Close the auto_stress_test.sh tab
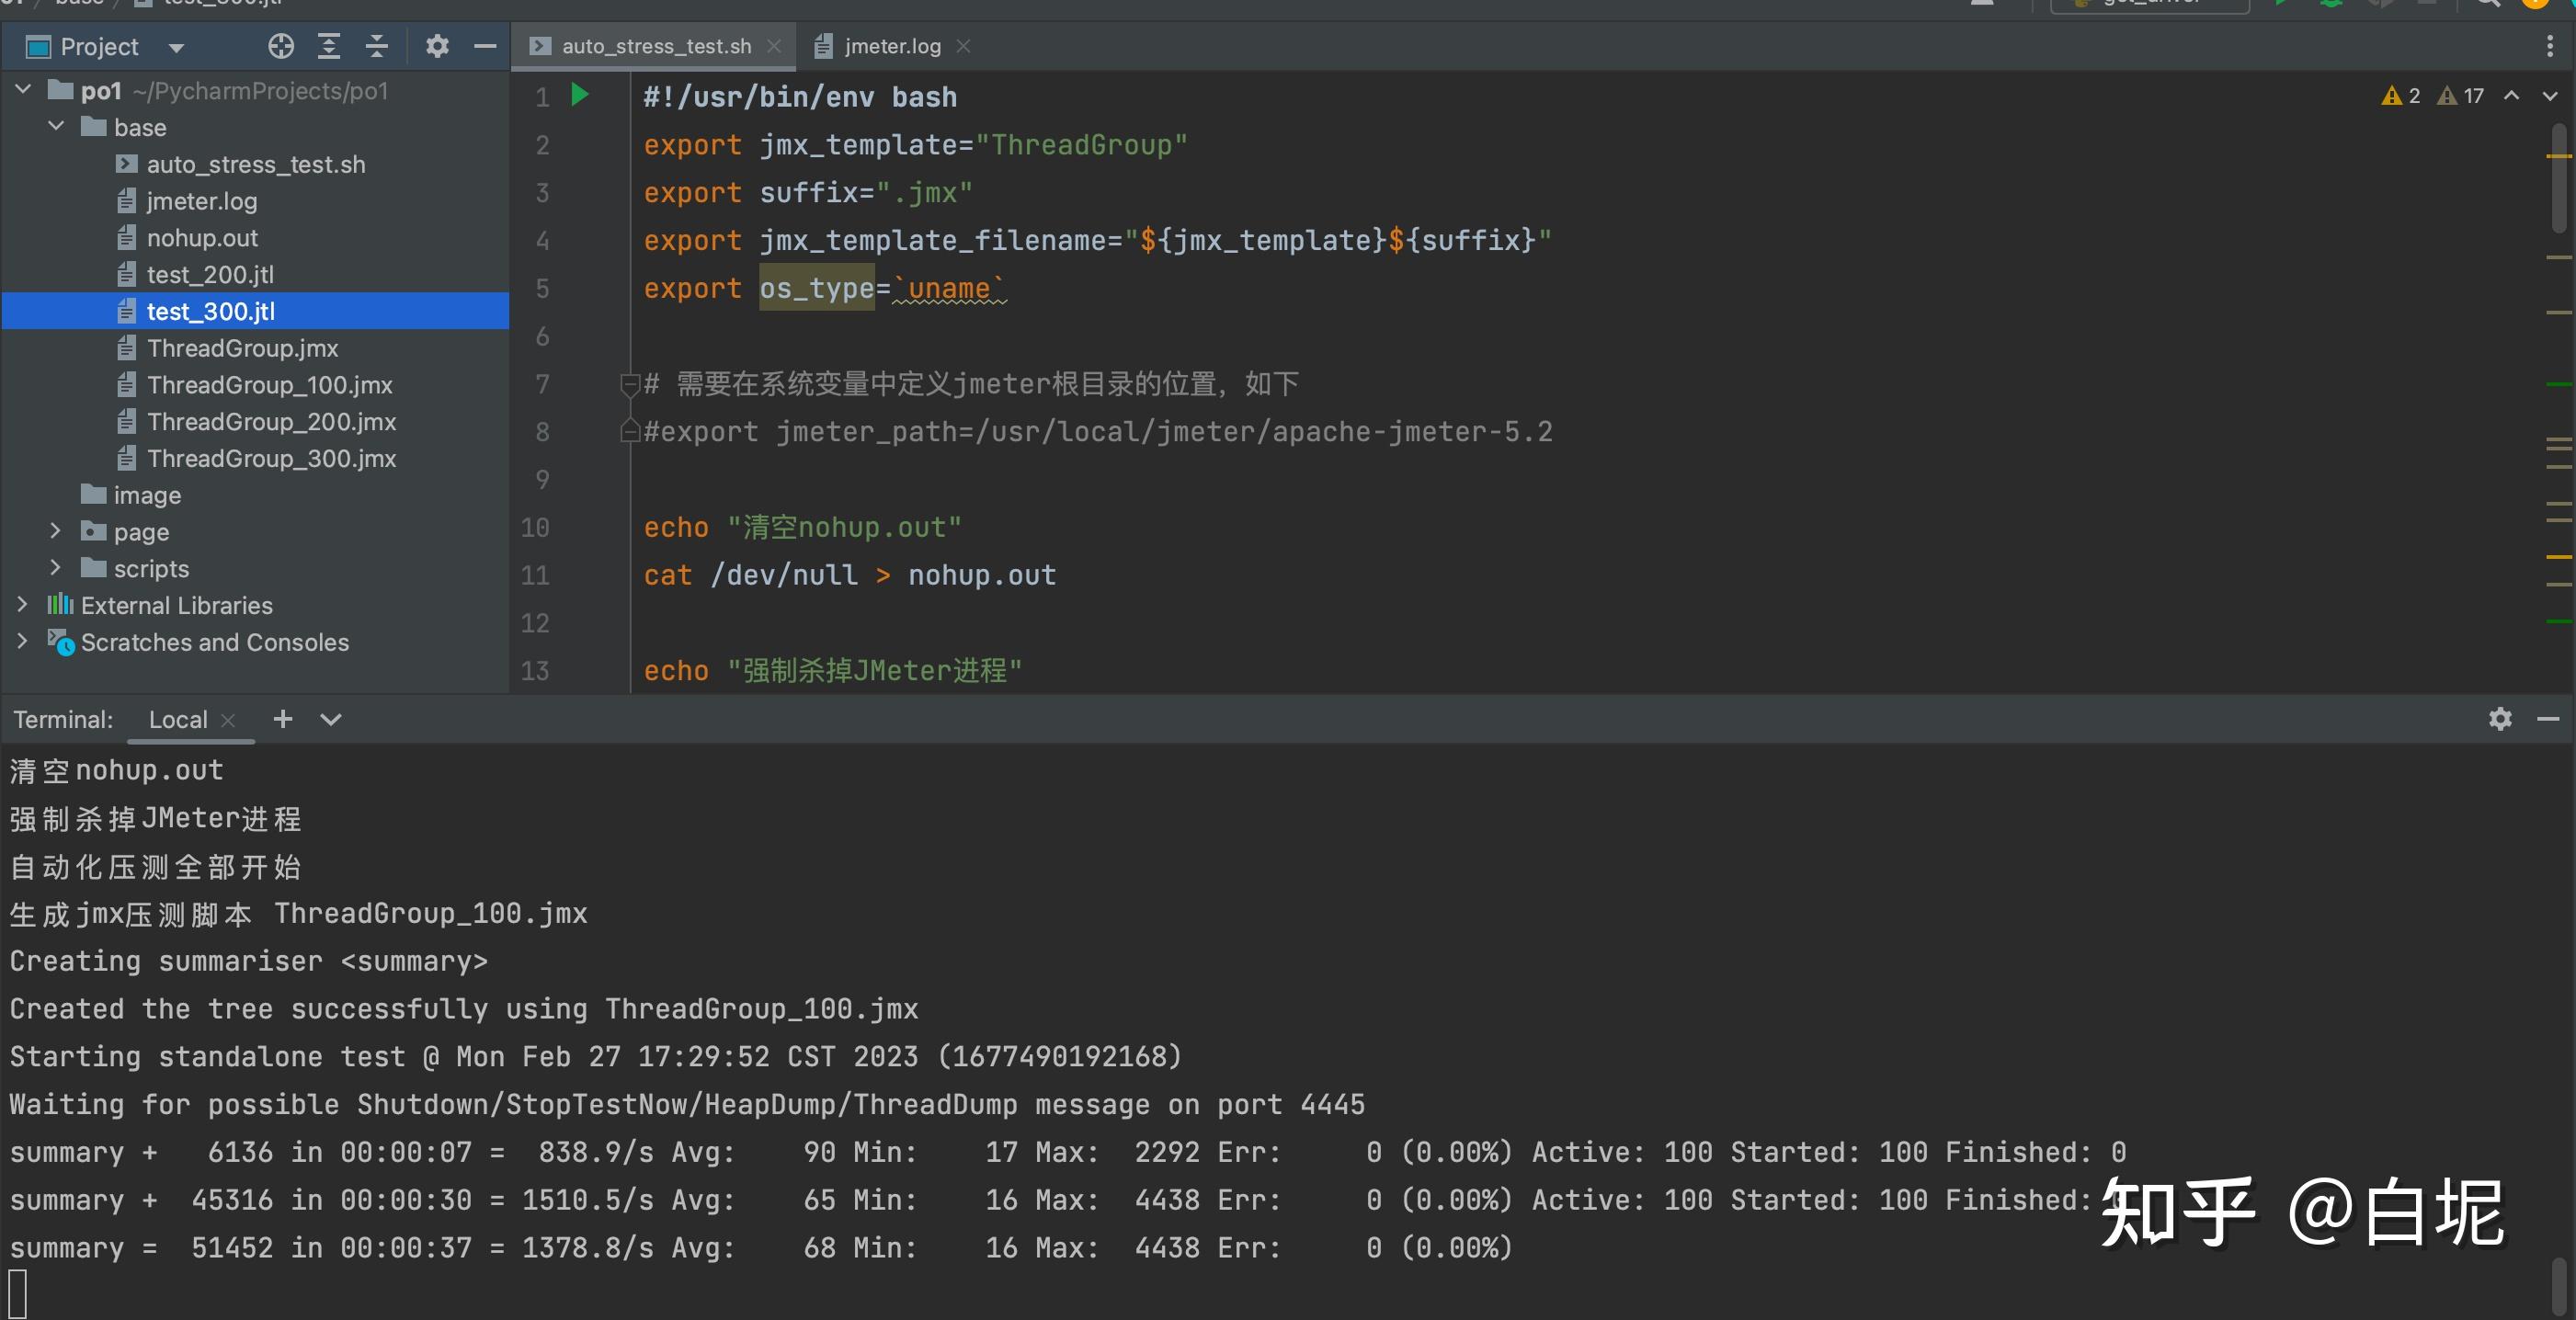This screenshot has height=1320, width=2576. point(774,46)
